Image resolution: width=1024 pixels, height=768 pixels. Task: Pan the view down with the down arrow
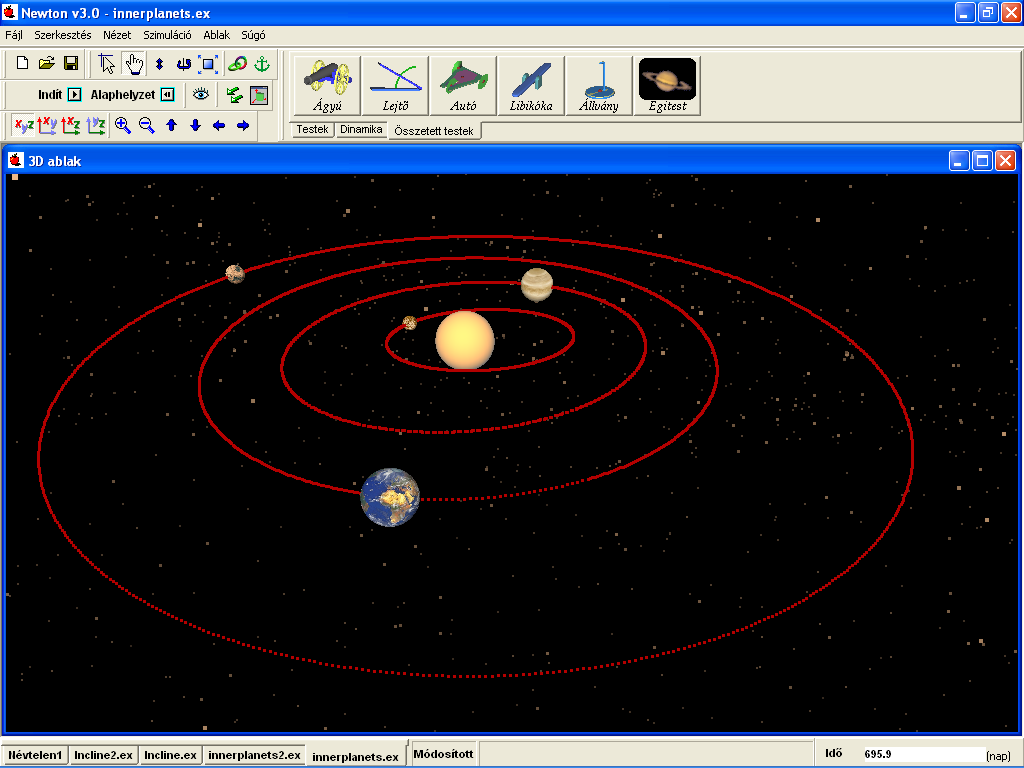[x=195, y=125]
